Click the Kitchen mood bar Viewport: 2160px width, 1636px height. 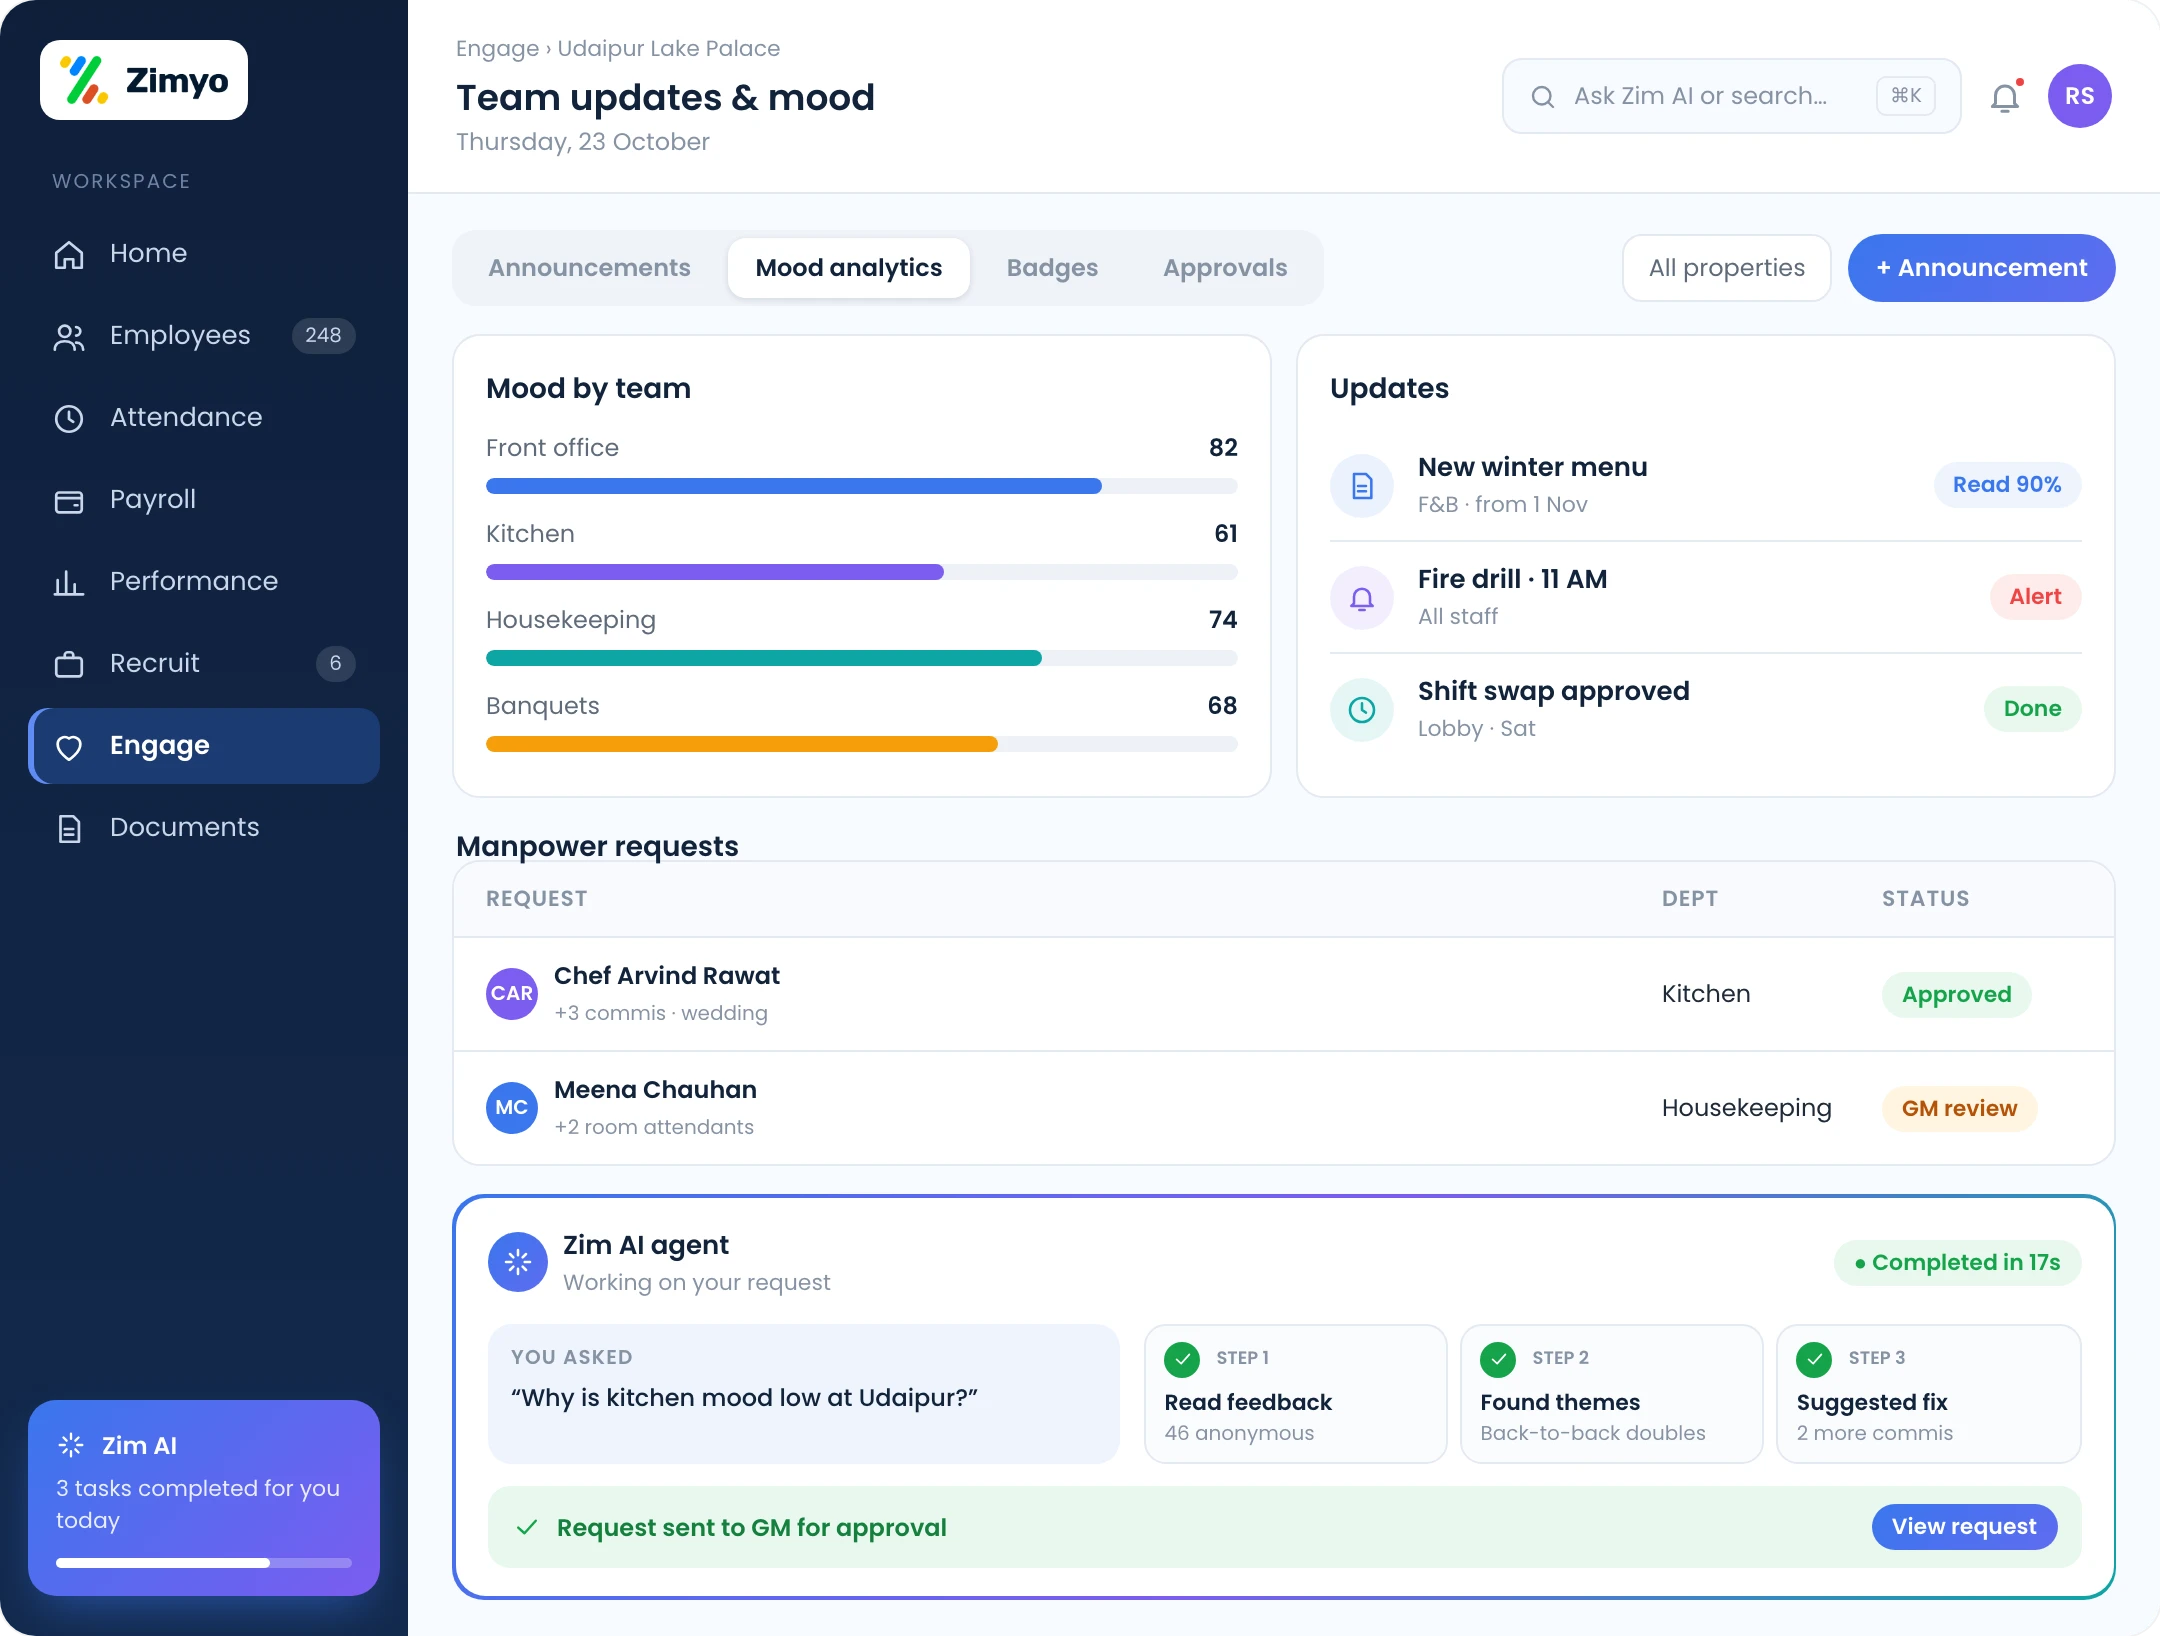862,572
